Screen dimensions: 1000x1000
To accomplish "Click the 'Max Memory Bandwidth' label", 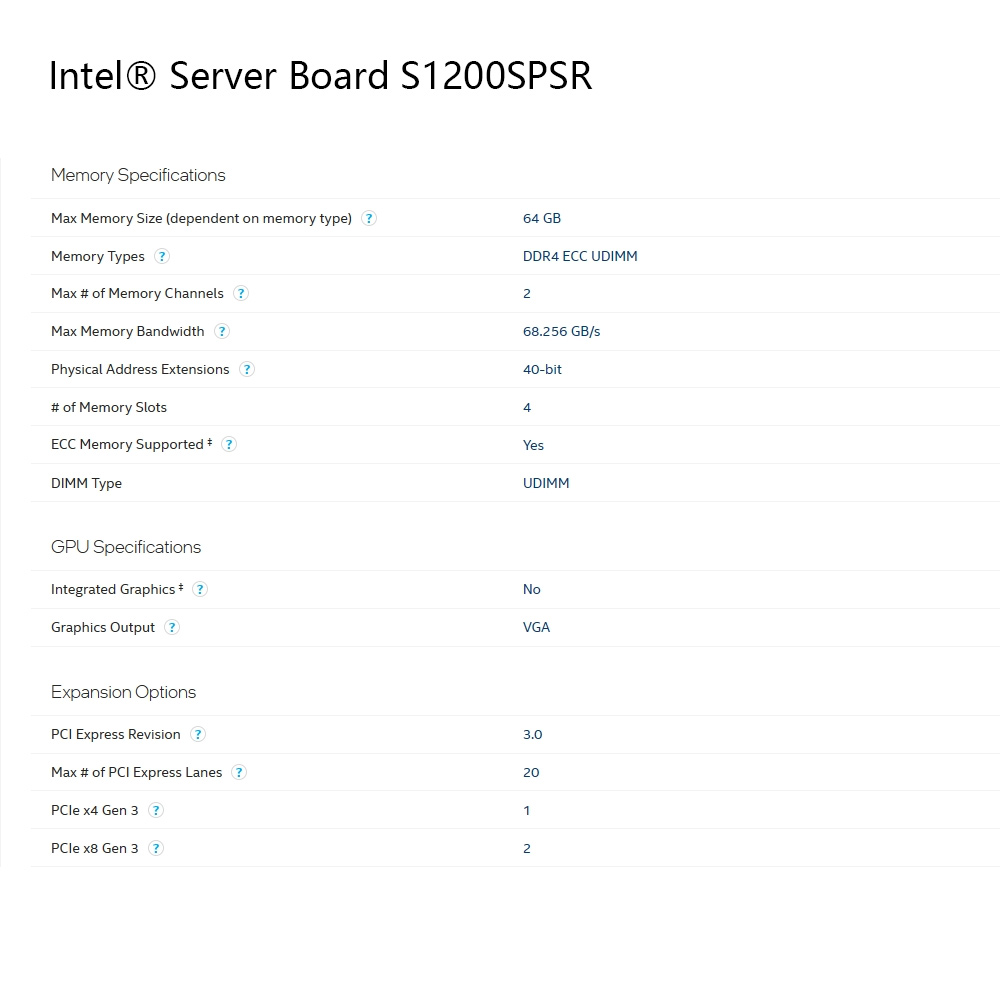I will pos(128,332).
